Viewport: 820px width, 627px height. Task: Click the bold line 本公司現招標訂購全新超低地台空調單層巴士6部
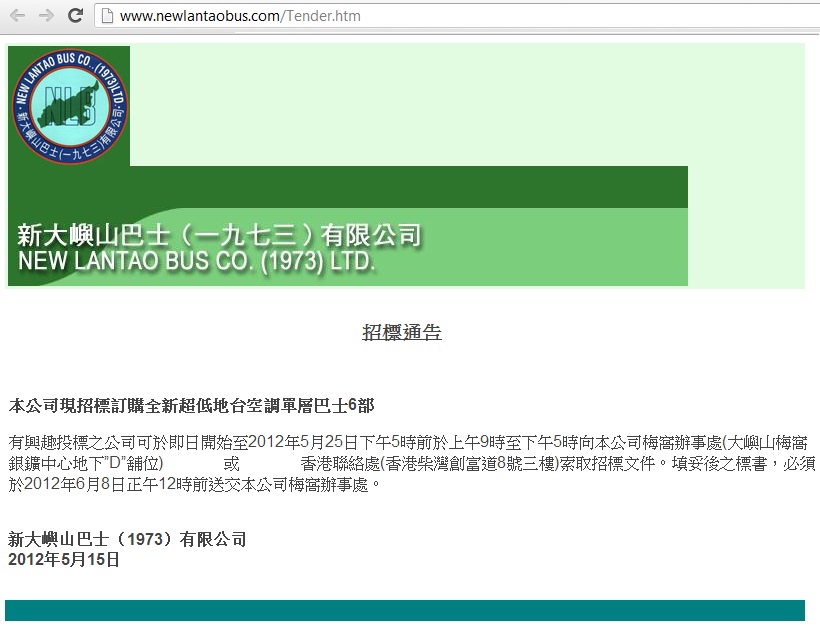[x=191, y=405]
